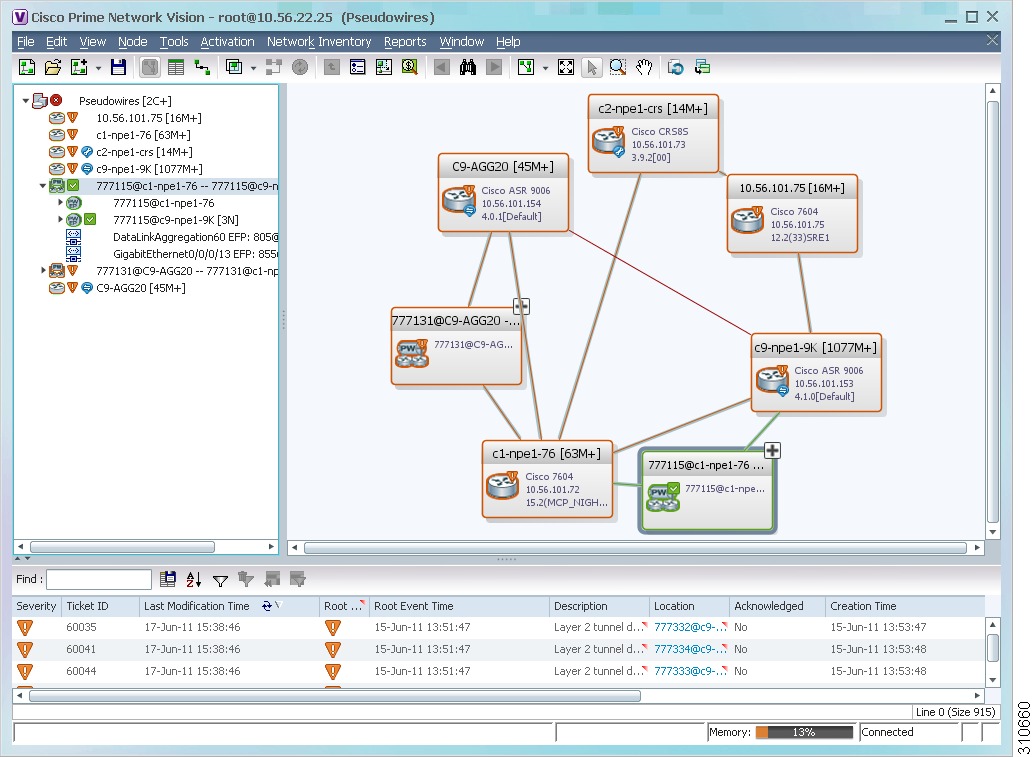1033x757 pixels.
Task: Open the overlay tool dropdown arrow
Action: coord(253,68)
